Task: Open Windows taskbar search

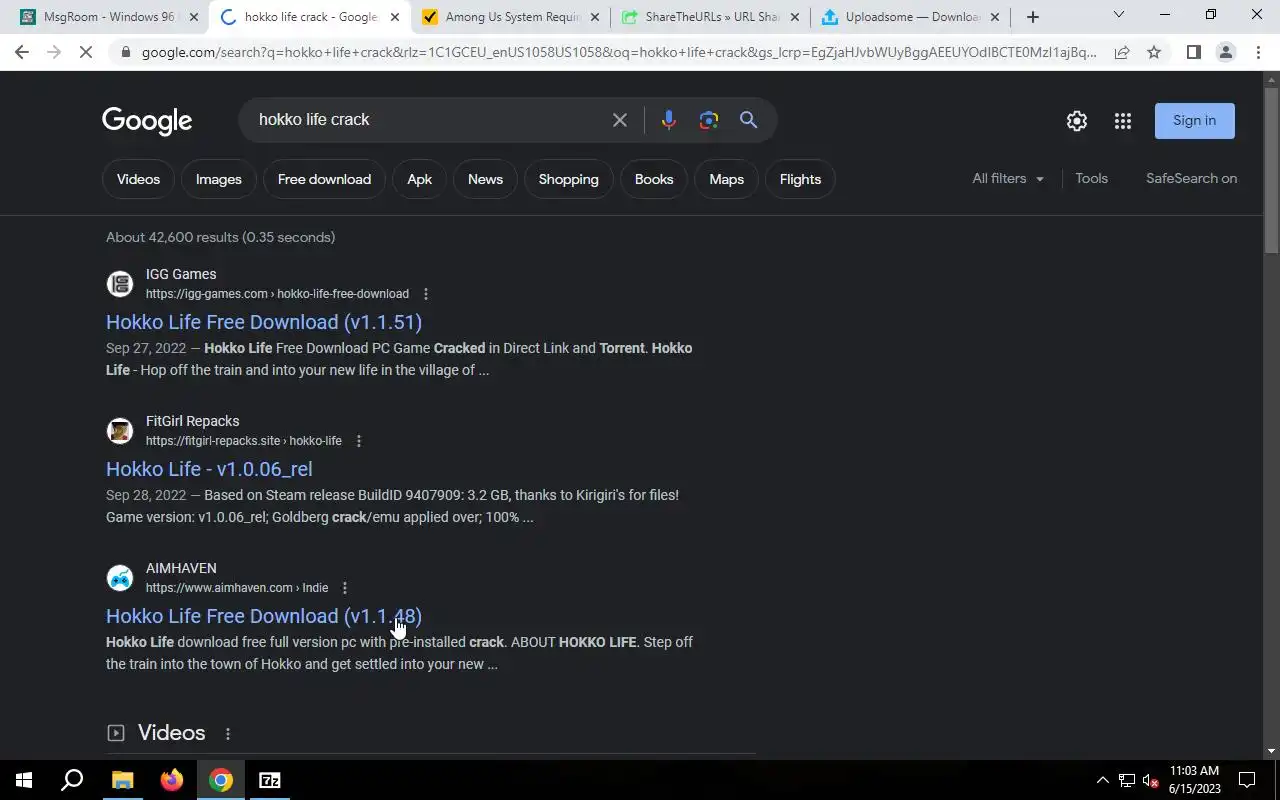Action: point(72,780)
